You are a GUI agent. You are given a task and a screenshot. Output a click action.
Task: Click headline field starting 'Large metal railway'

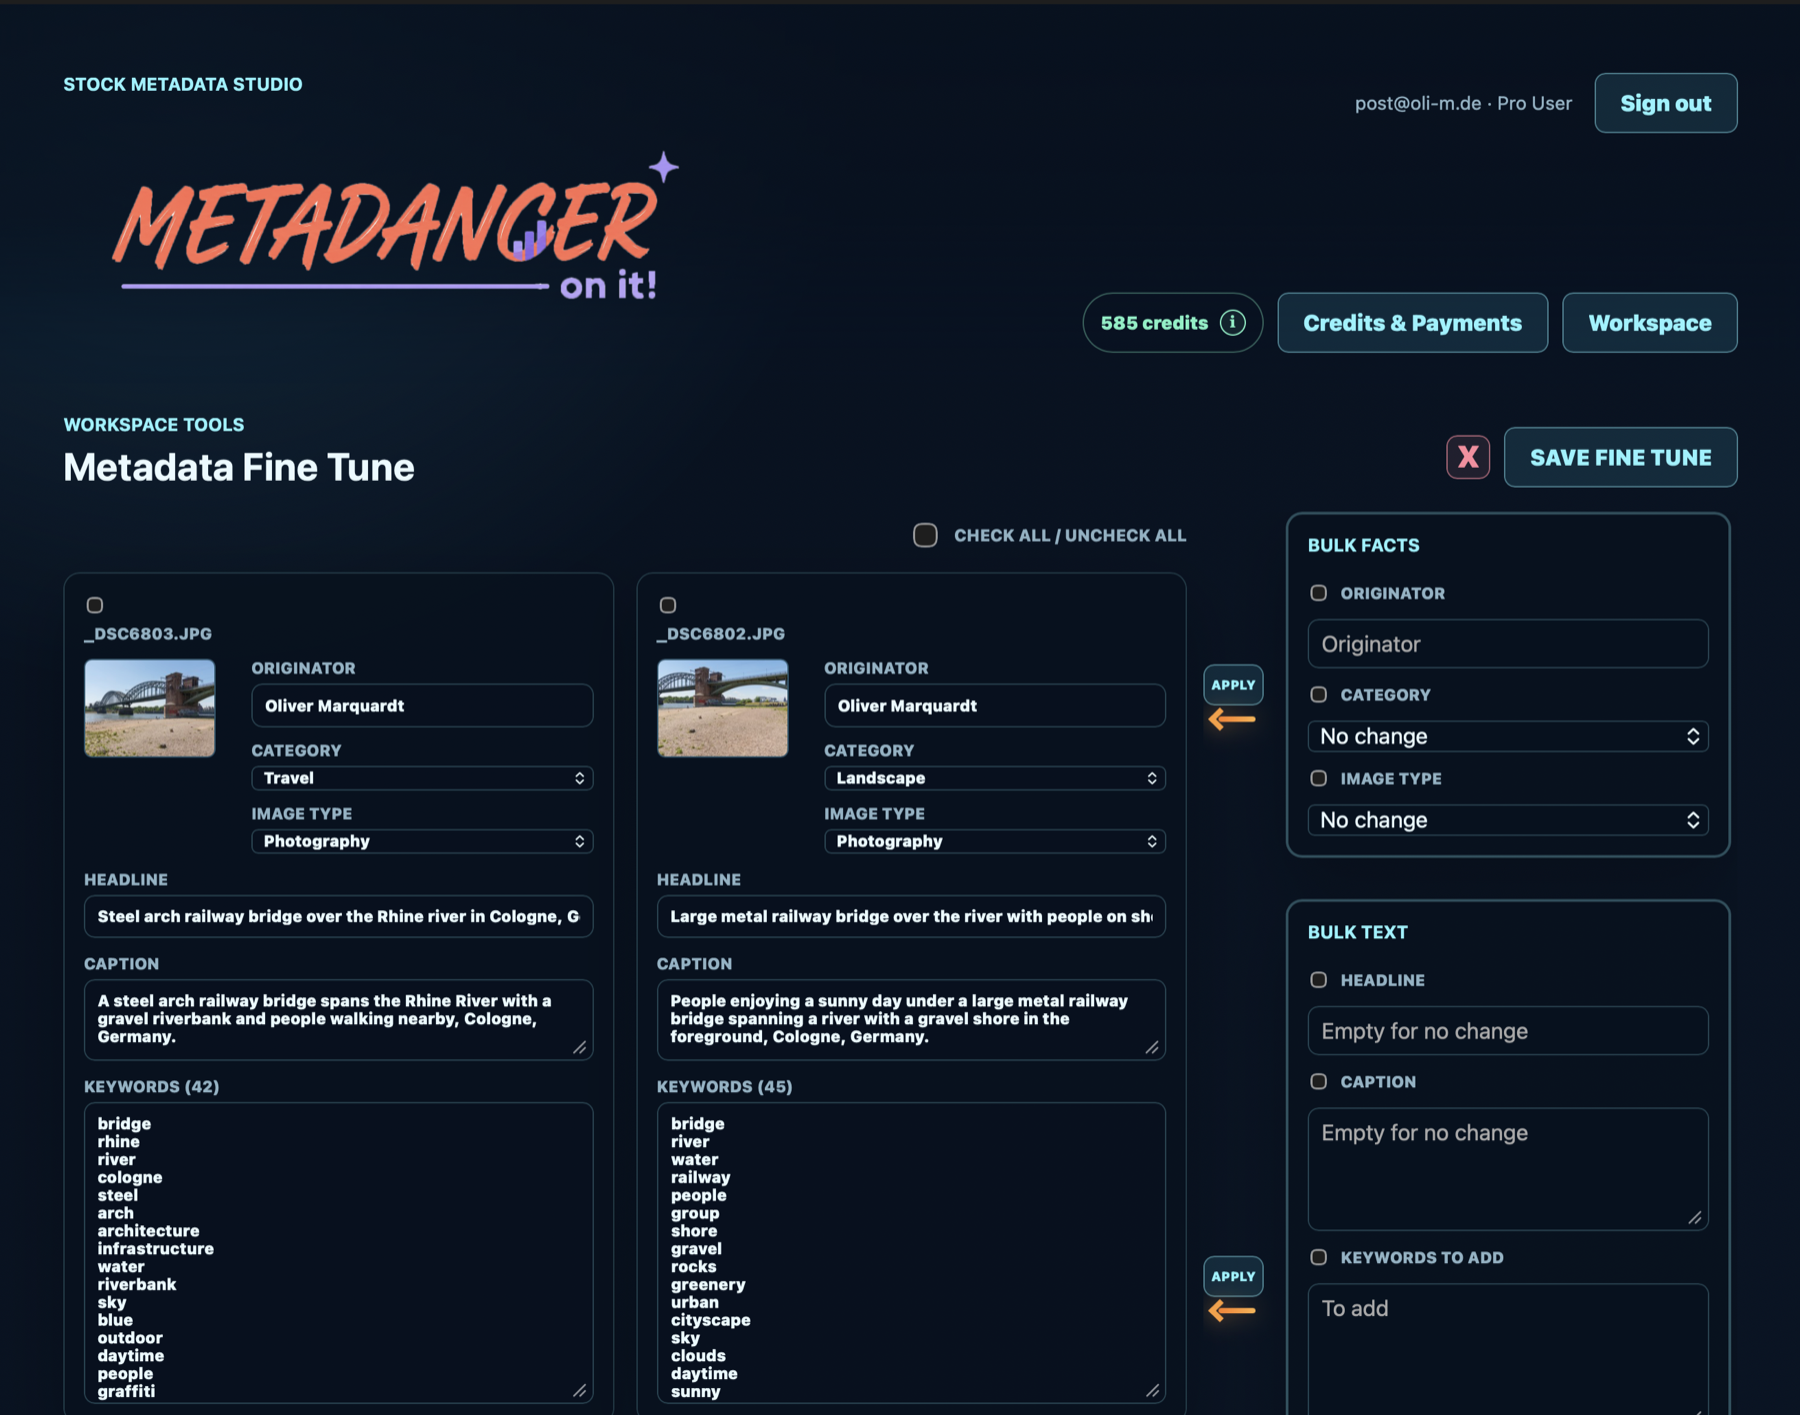[911, 916]
